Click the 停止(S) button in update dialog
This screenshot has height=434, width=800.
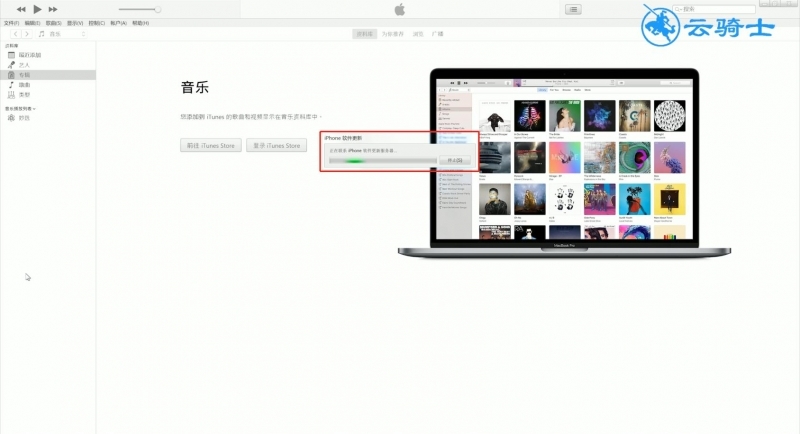455,160
